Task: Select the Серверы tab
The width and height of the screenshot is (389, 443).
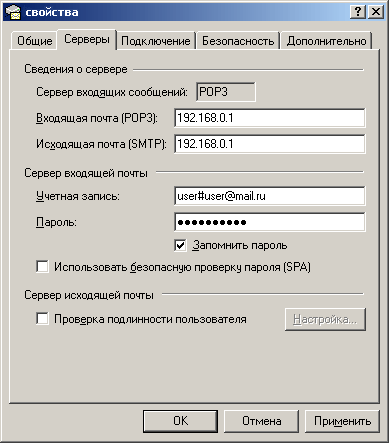Action: click(87, 39)
